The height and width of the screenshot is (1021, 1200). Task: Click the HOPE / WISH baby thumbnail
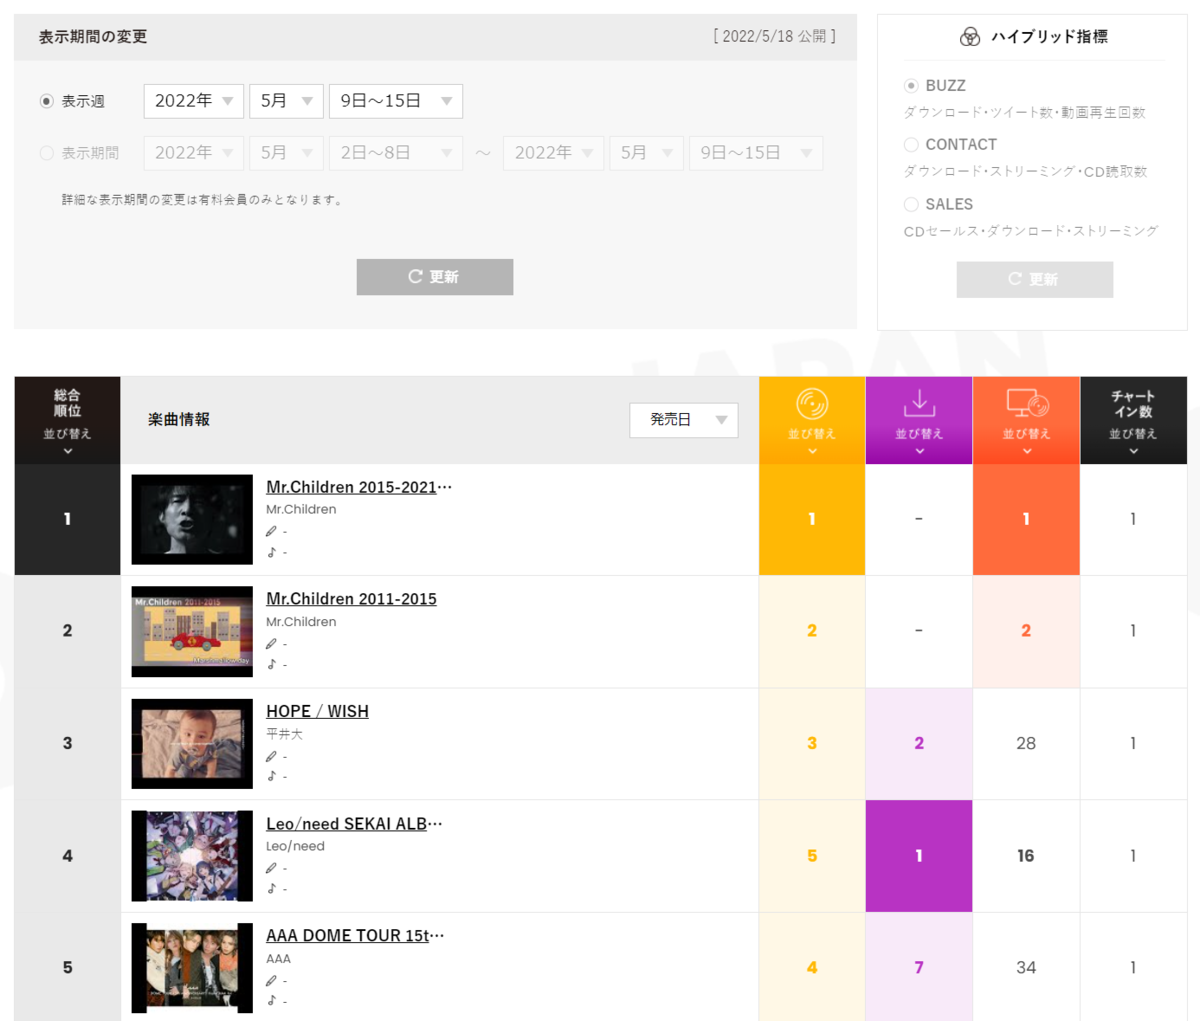tap(192, 744)
